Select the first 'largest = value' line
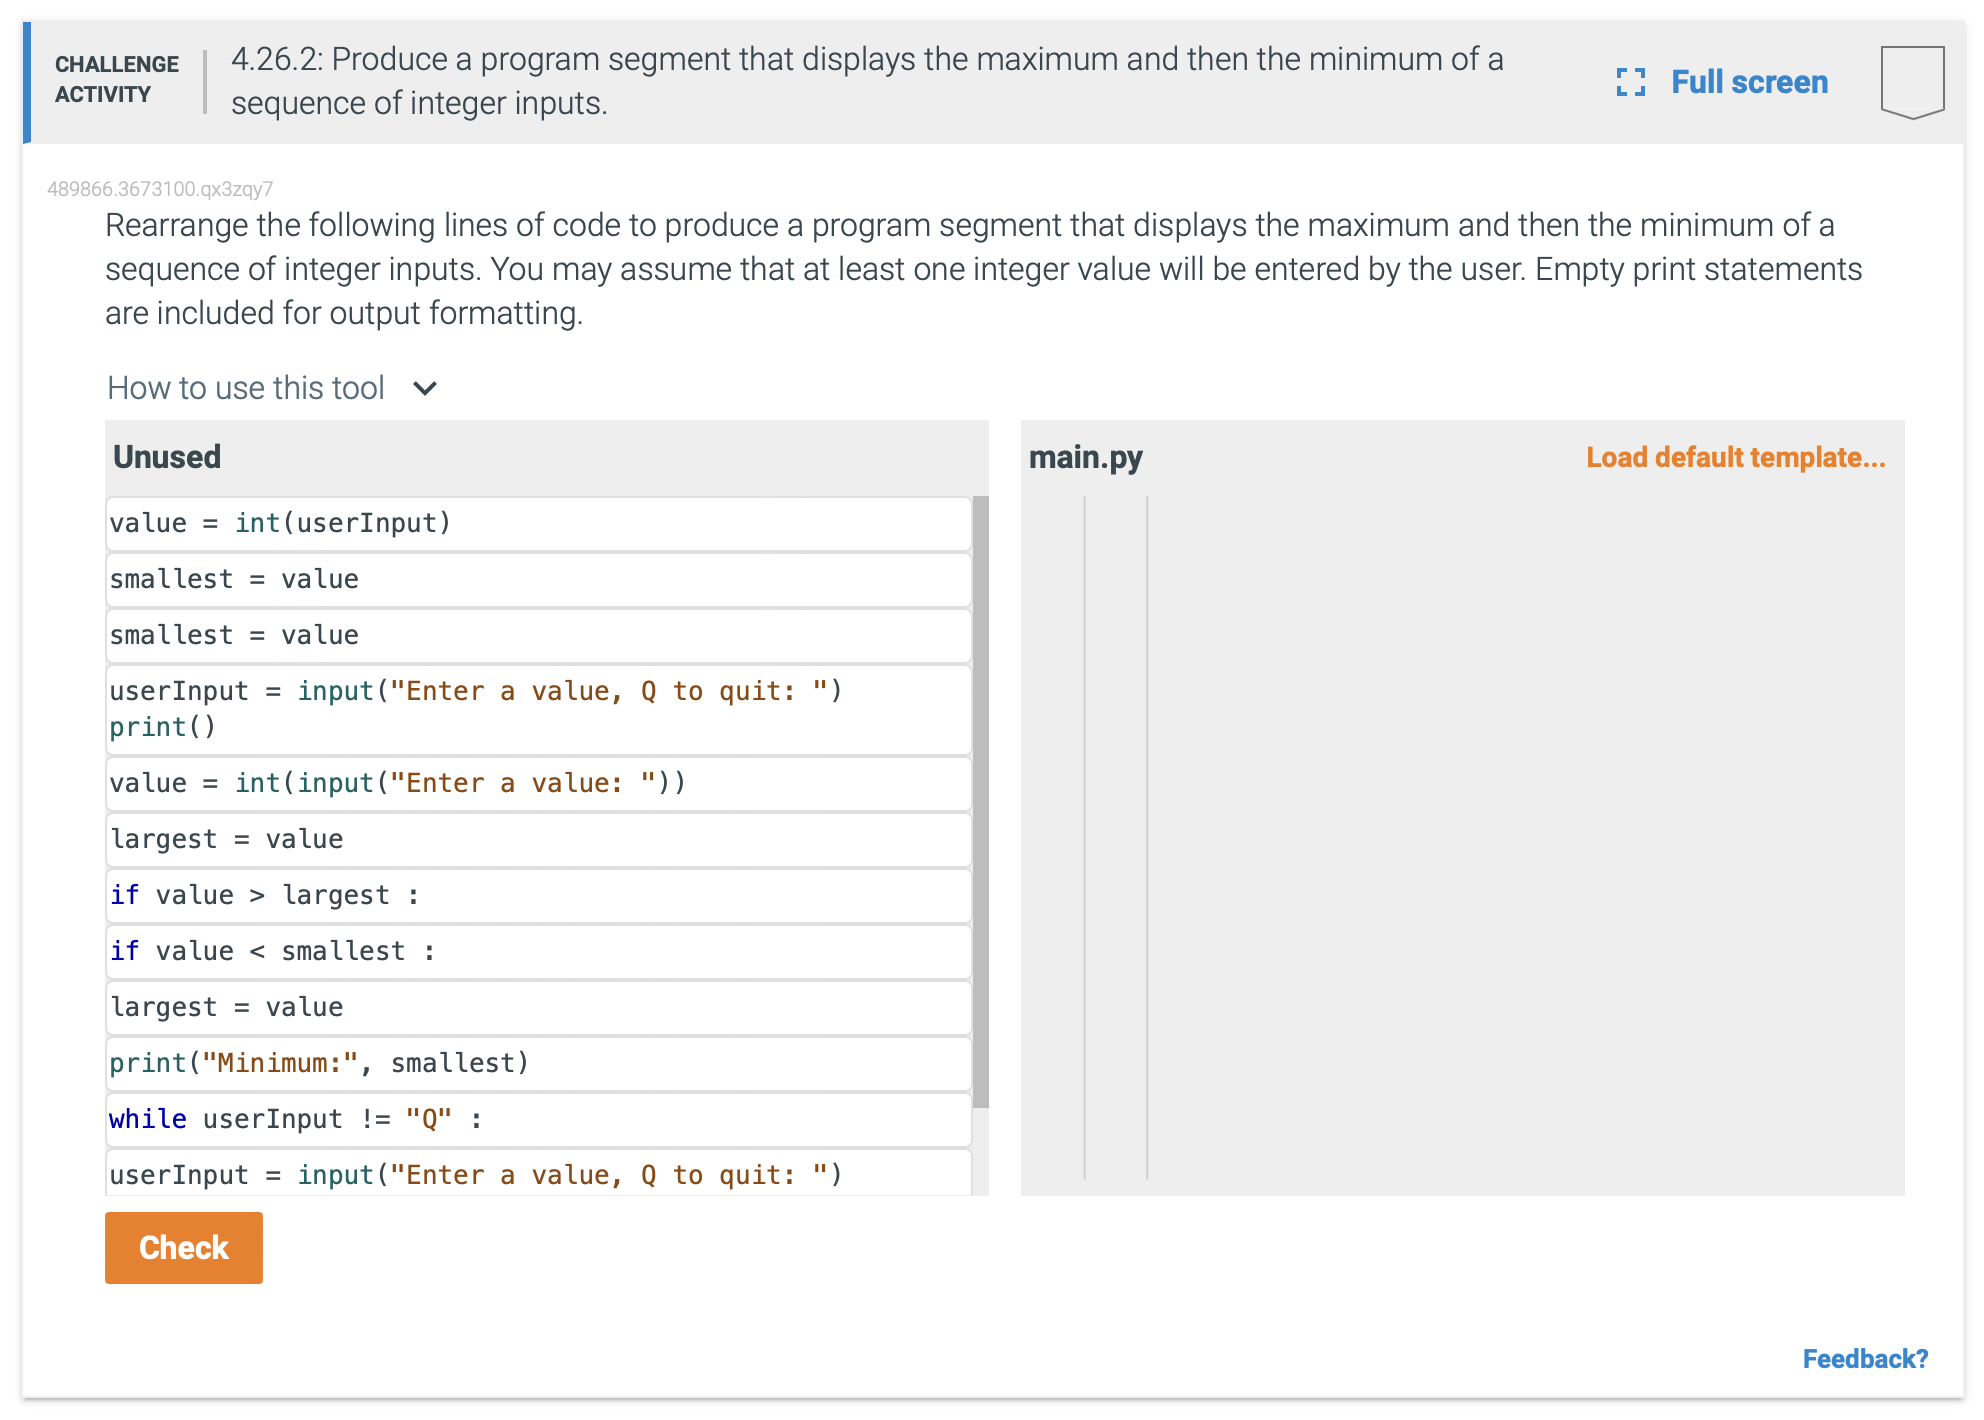1984x1420 pixels. 537,839
